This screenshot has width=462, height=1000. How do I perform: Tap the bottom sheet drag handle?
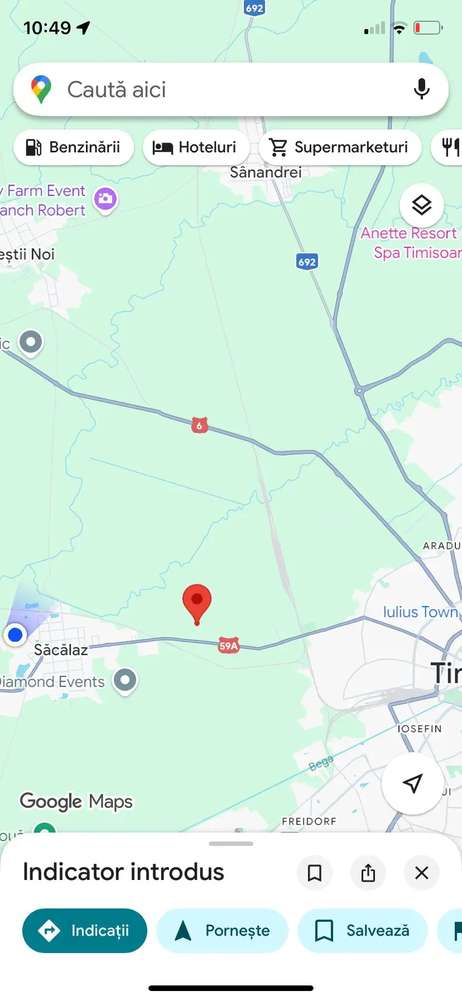tap(231, 843)
